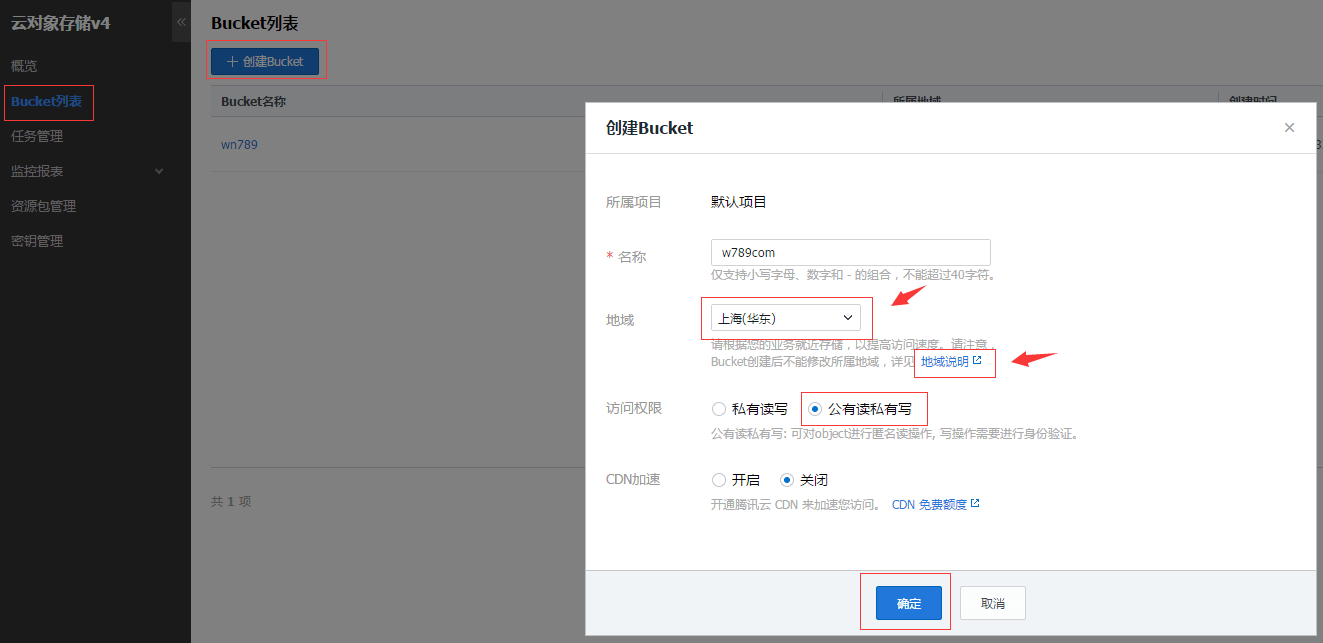Viewport: 1323px width, 643px height.
Task: Click the bucket 名称 input field
Action: pyautogui.click(x=850, y=252)
